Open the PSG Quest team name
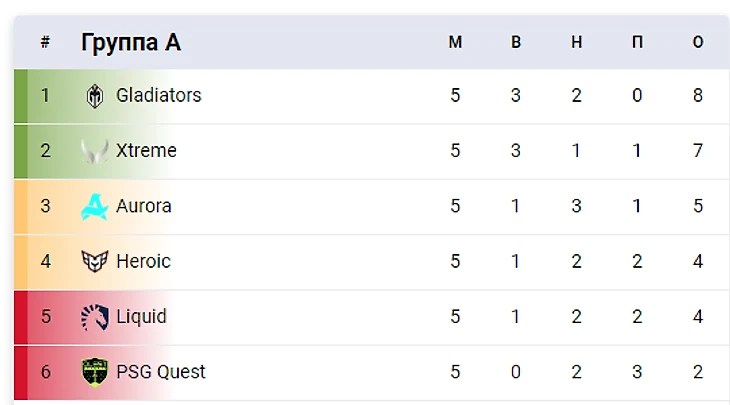The height and width of the screenshot is (405, 730). 160,372
